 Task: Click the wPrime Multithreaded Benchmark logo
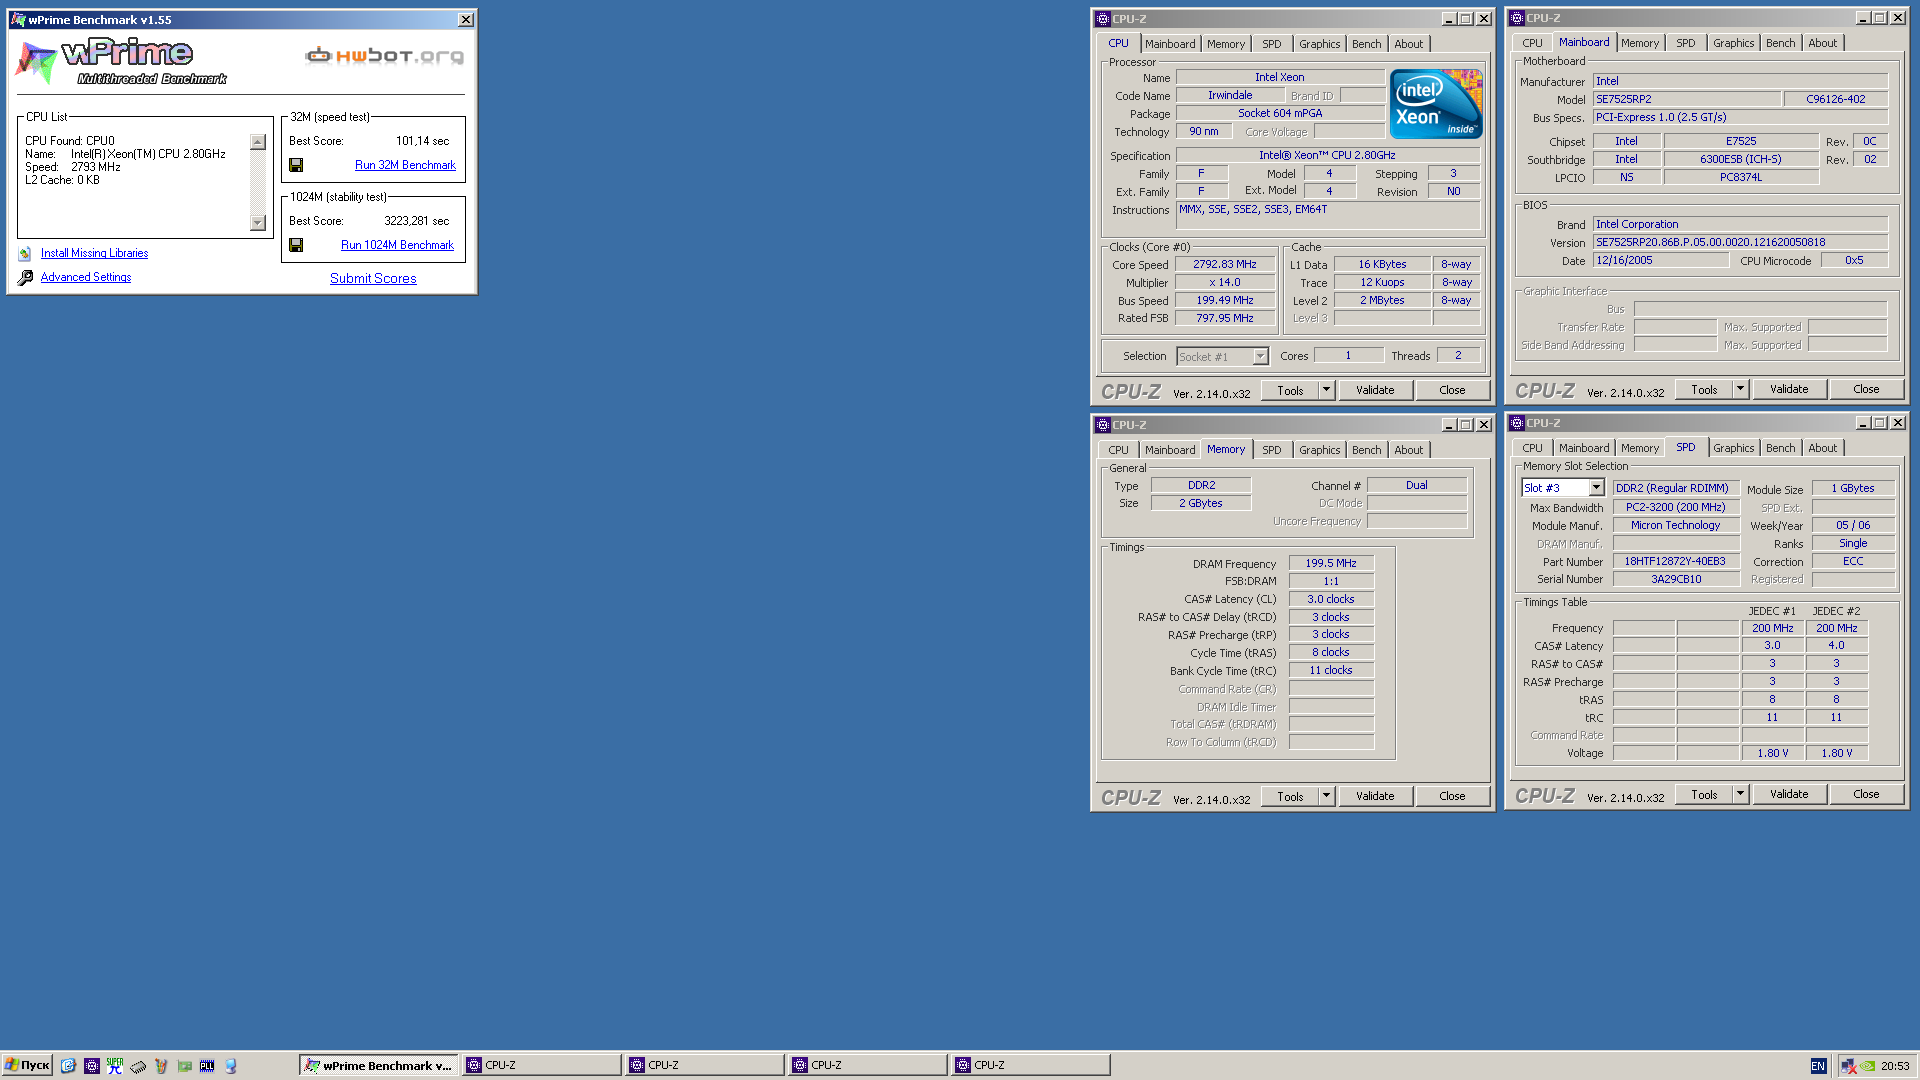[x=122, y=61]
